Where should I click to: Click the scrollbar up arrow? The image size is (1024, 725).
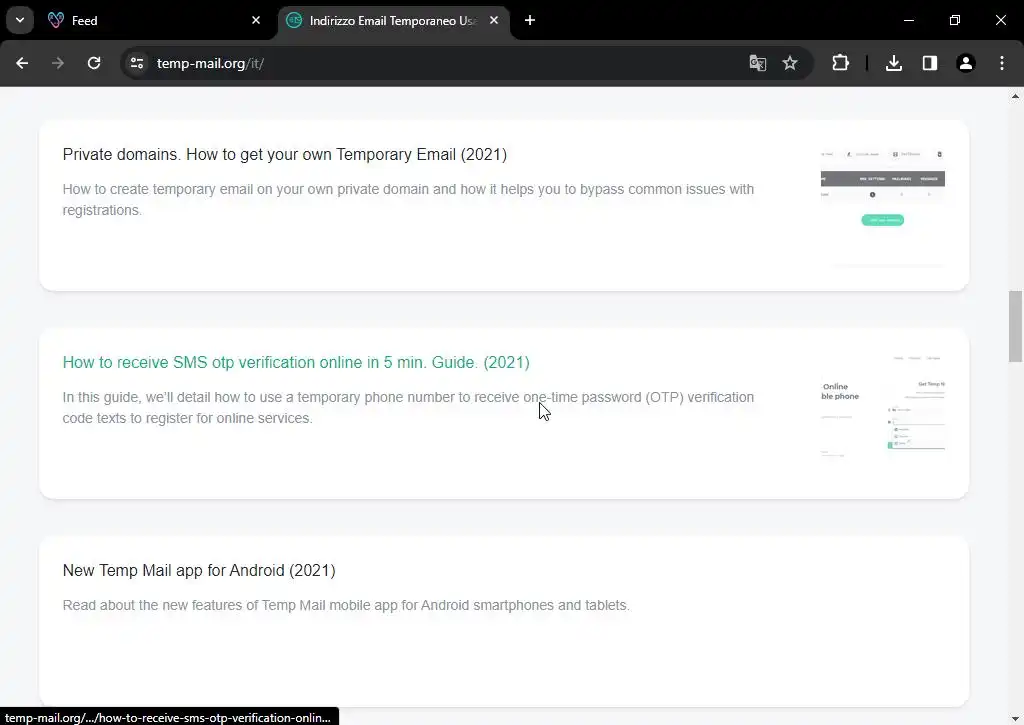point(1015,96)
